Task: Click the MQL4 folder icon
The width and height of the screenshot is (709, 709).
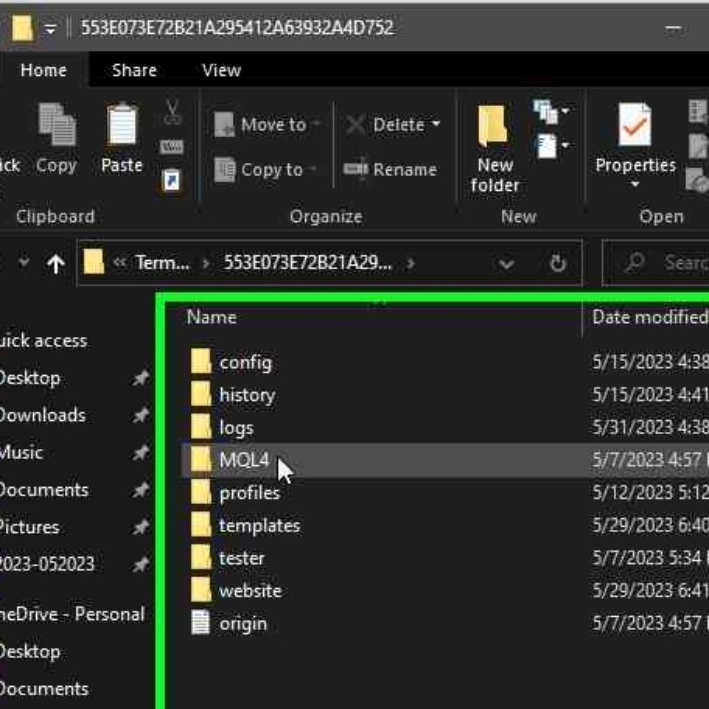Action: [201, 459]
